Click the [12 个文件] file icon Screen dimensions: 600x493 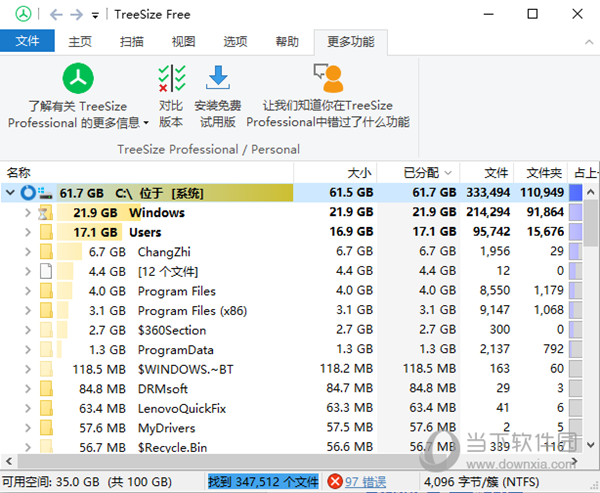click(x=46, y=271)
